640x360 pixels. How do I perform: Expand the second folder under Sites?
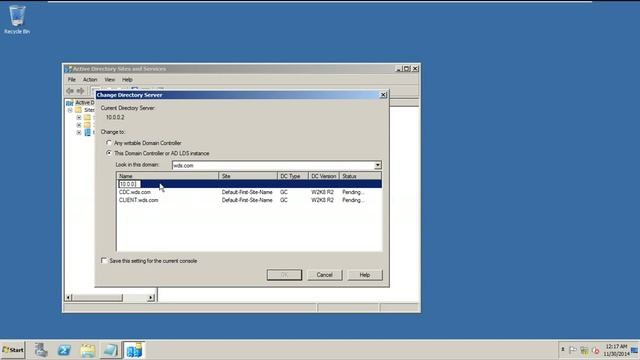pos(79,125)
